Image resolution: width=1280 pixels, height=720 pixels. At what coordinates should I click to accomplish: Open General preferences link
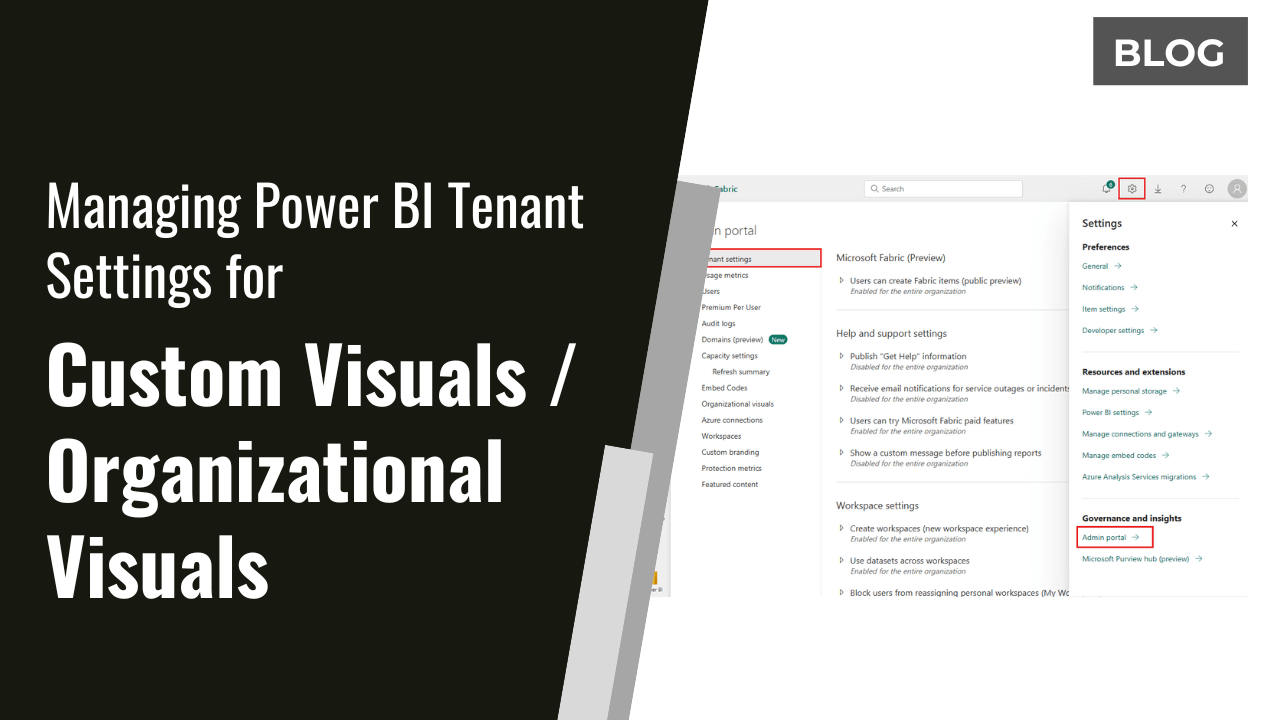tap(1102, 266)
